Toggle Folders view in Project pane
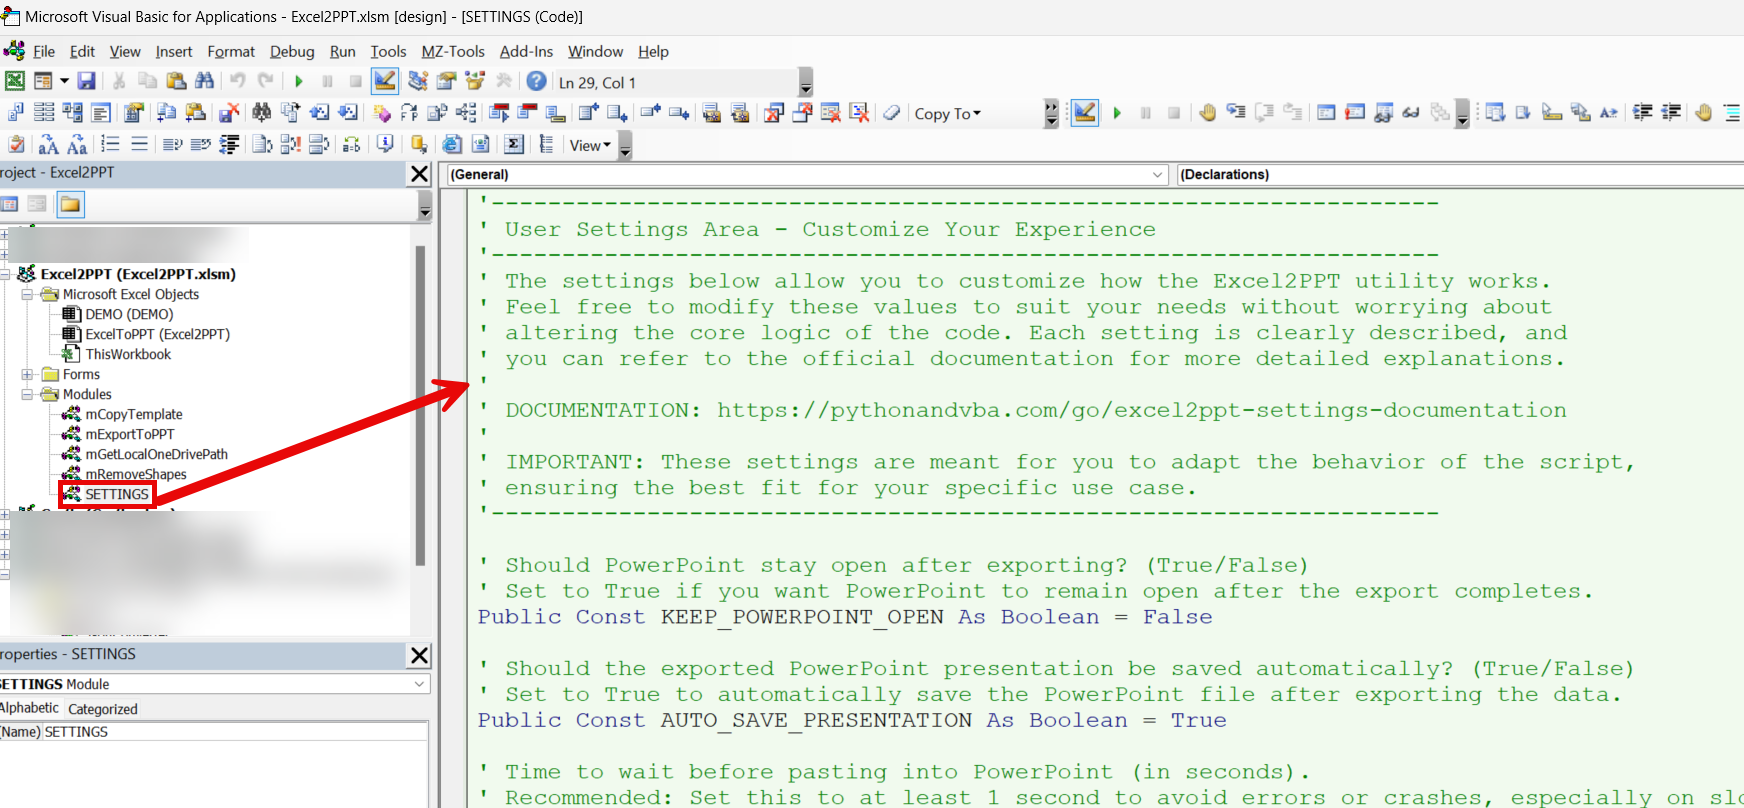The image size is (1744, 808). point(70,204)
